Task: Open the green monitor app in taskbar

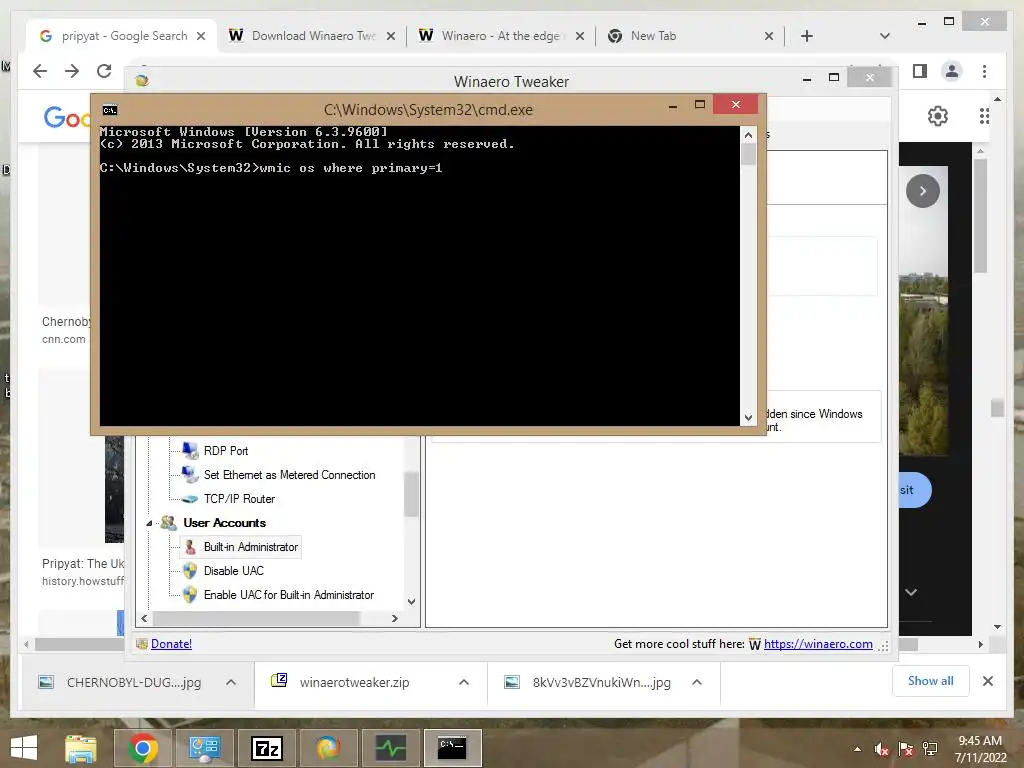Action: pos(391,748)
